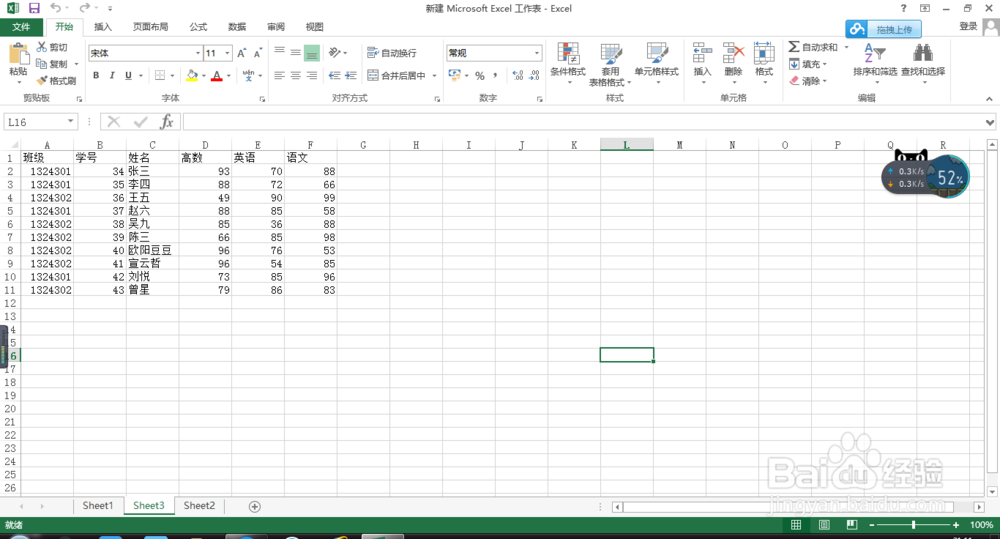Open 条件格式 conditional formatting
This screenshot has height=539, width=1000.
tap(568, 63)
